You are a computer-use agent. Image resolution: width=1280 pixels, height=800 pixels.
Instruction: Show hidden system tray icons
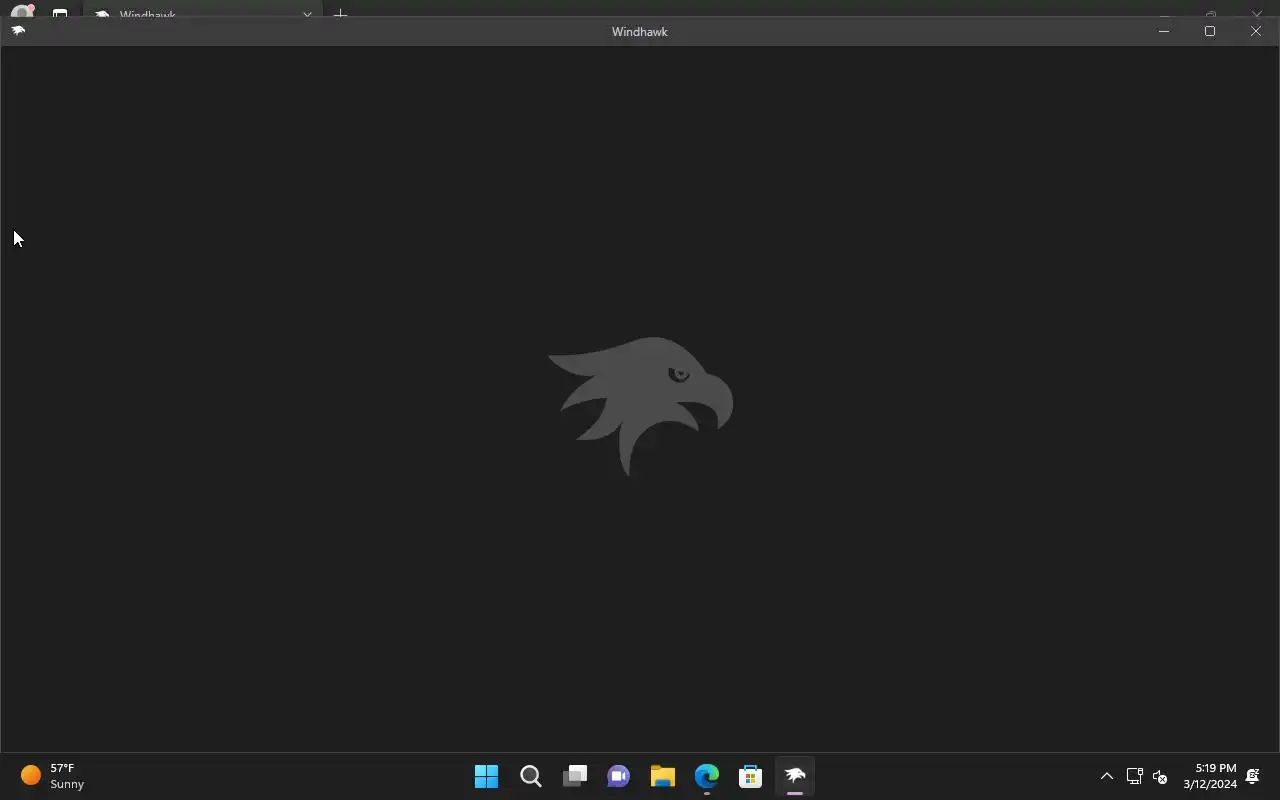tap(1107, 776)
